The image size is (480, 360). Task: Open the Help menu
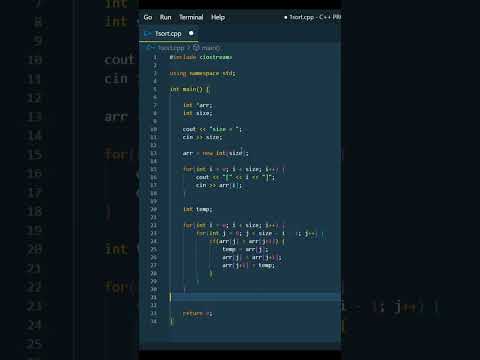pyautogui.click(x=218, y=17)
